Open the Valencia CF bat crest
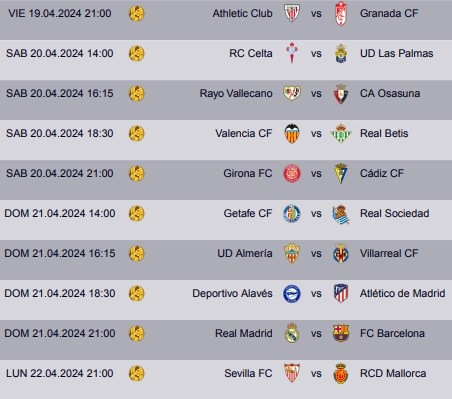 tap(292, 133)
